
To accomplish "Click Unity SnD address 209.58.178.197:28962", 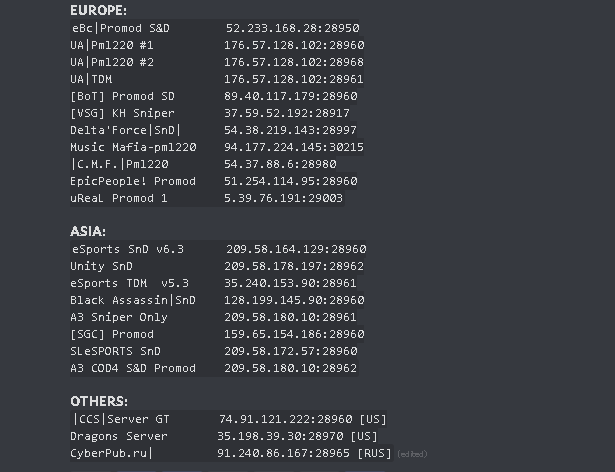I will pyautogui.click(x=294, y=266).
